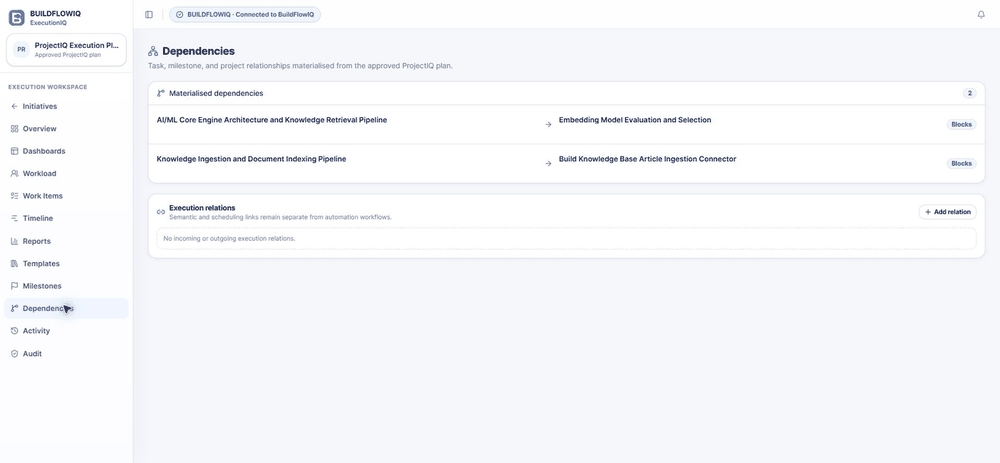
Task: Click the PR project avatar
Action: [x=21, y=49]
